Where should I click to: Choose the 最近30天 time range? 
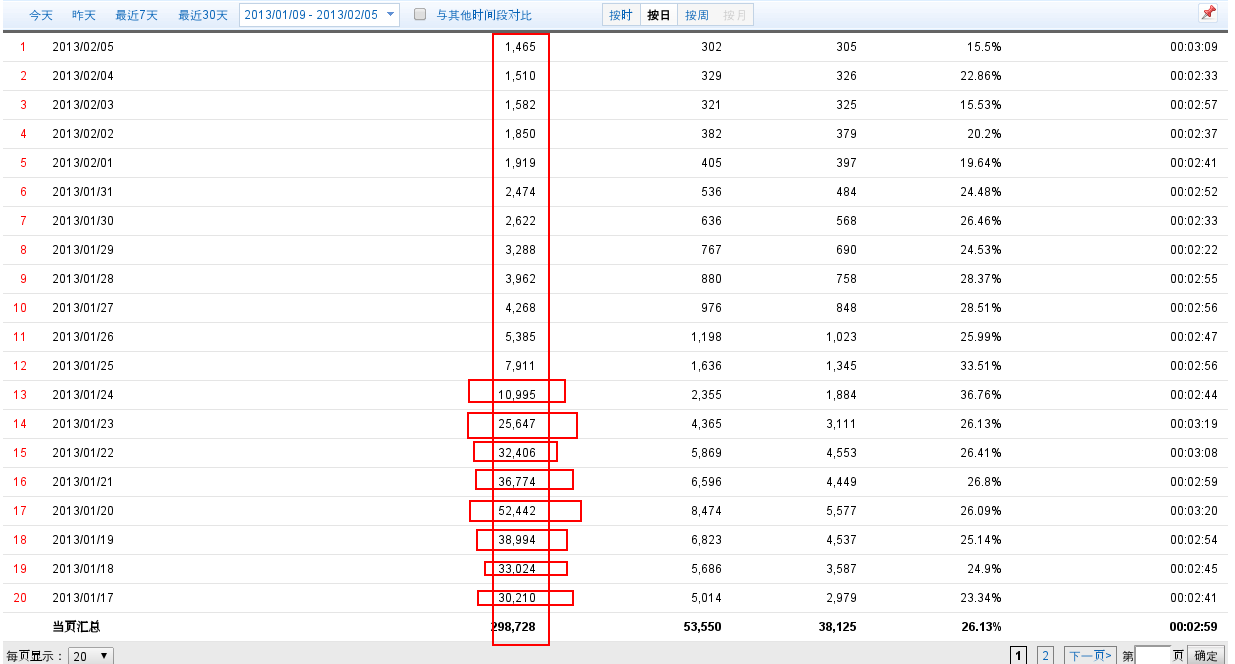[x=203, y=15]
